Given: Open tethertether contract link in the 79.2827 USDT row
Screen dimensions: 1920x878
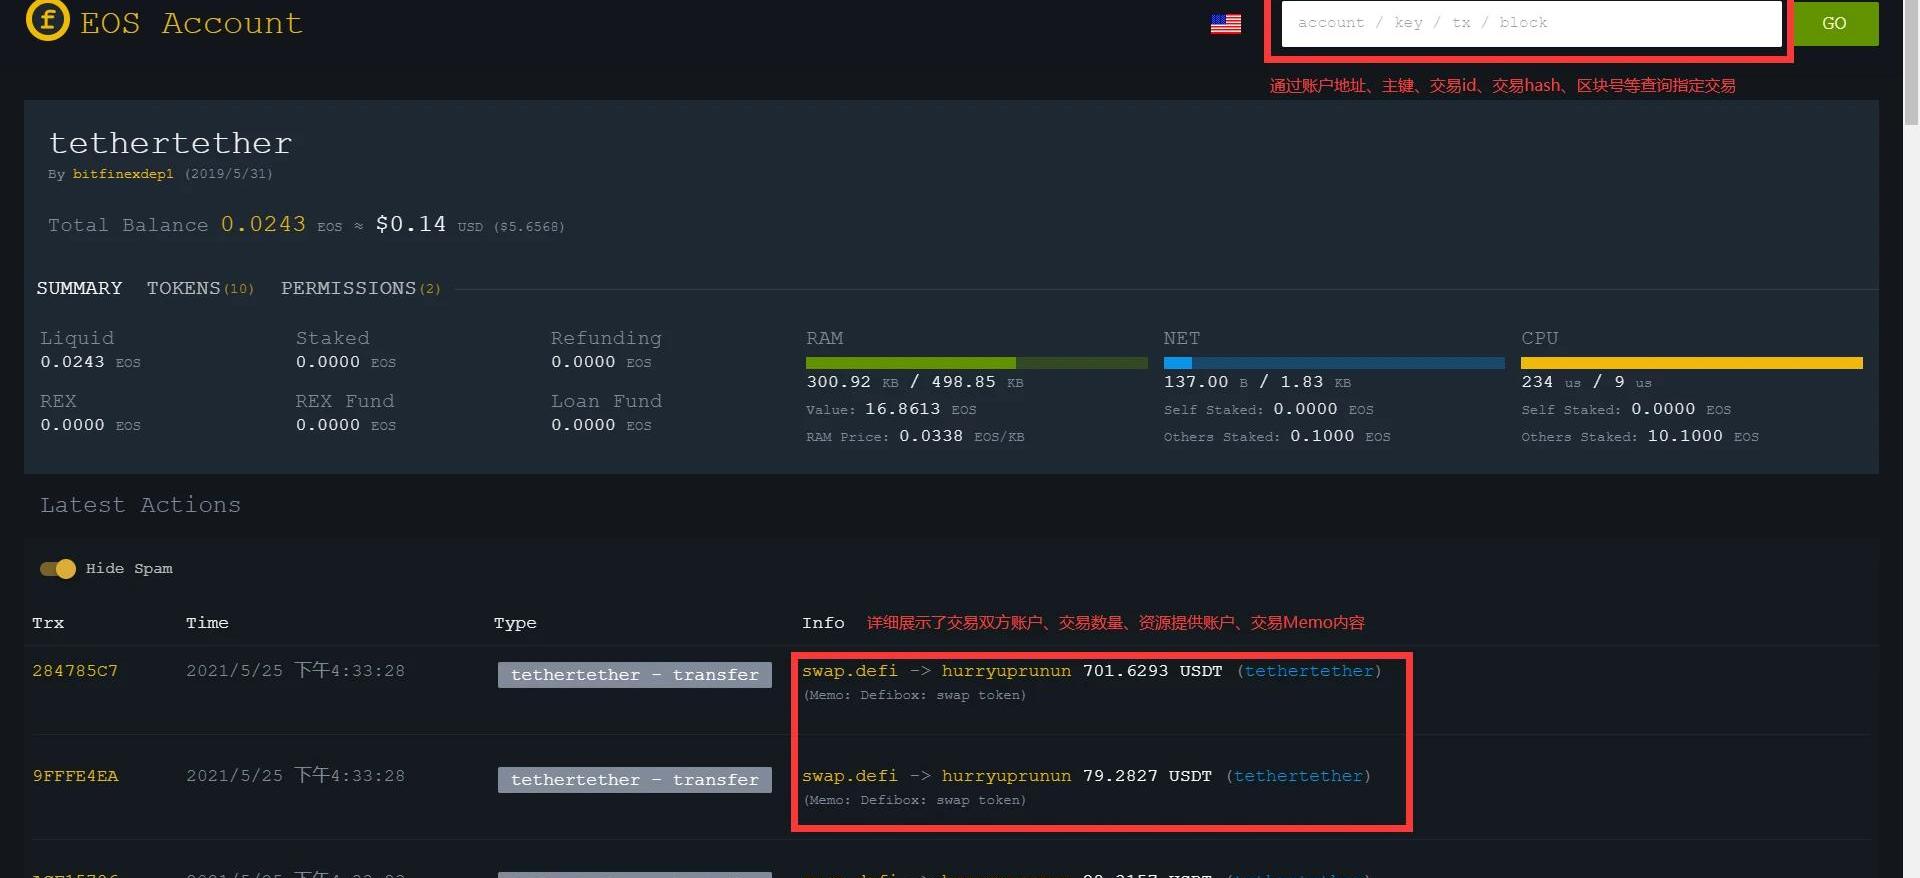Looking at the screenshot, I should click(x=1298, y=776).
